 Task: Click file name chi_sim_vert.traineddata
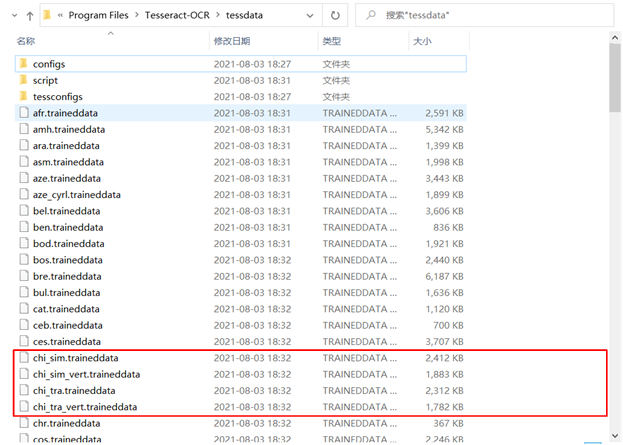[86, 374]
